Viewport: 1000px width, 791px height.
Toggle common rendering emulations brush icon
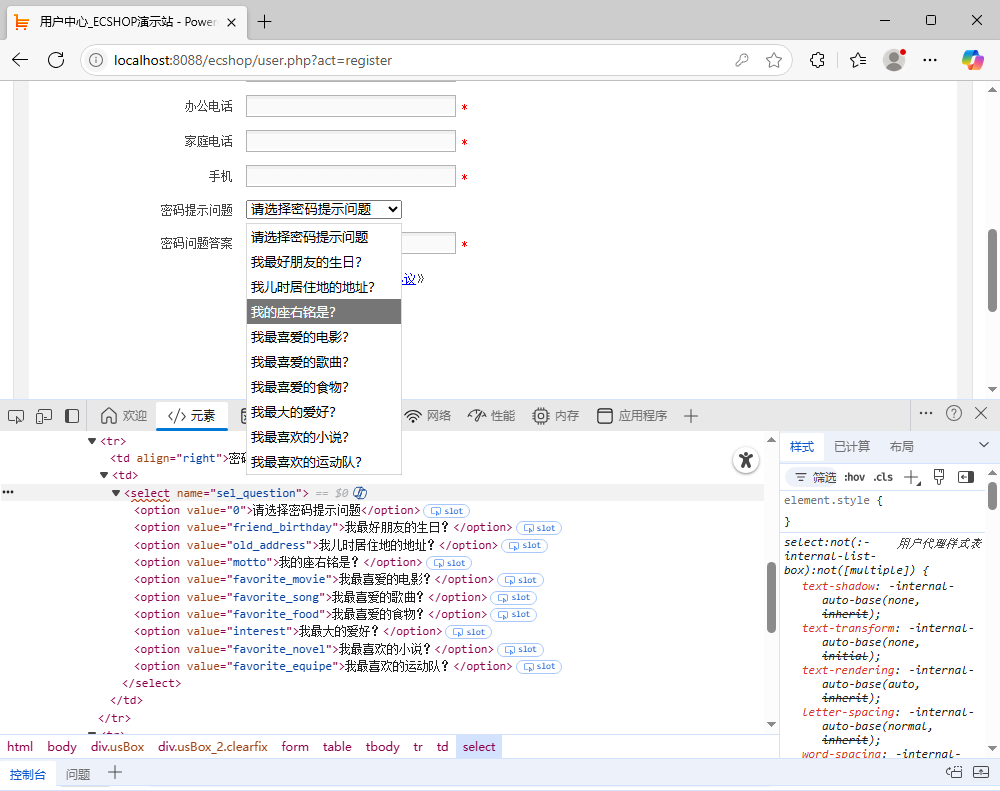coord(939,477)
